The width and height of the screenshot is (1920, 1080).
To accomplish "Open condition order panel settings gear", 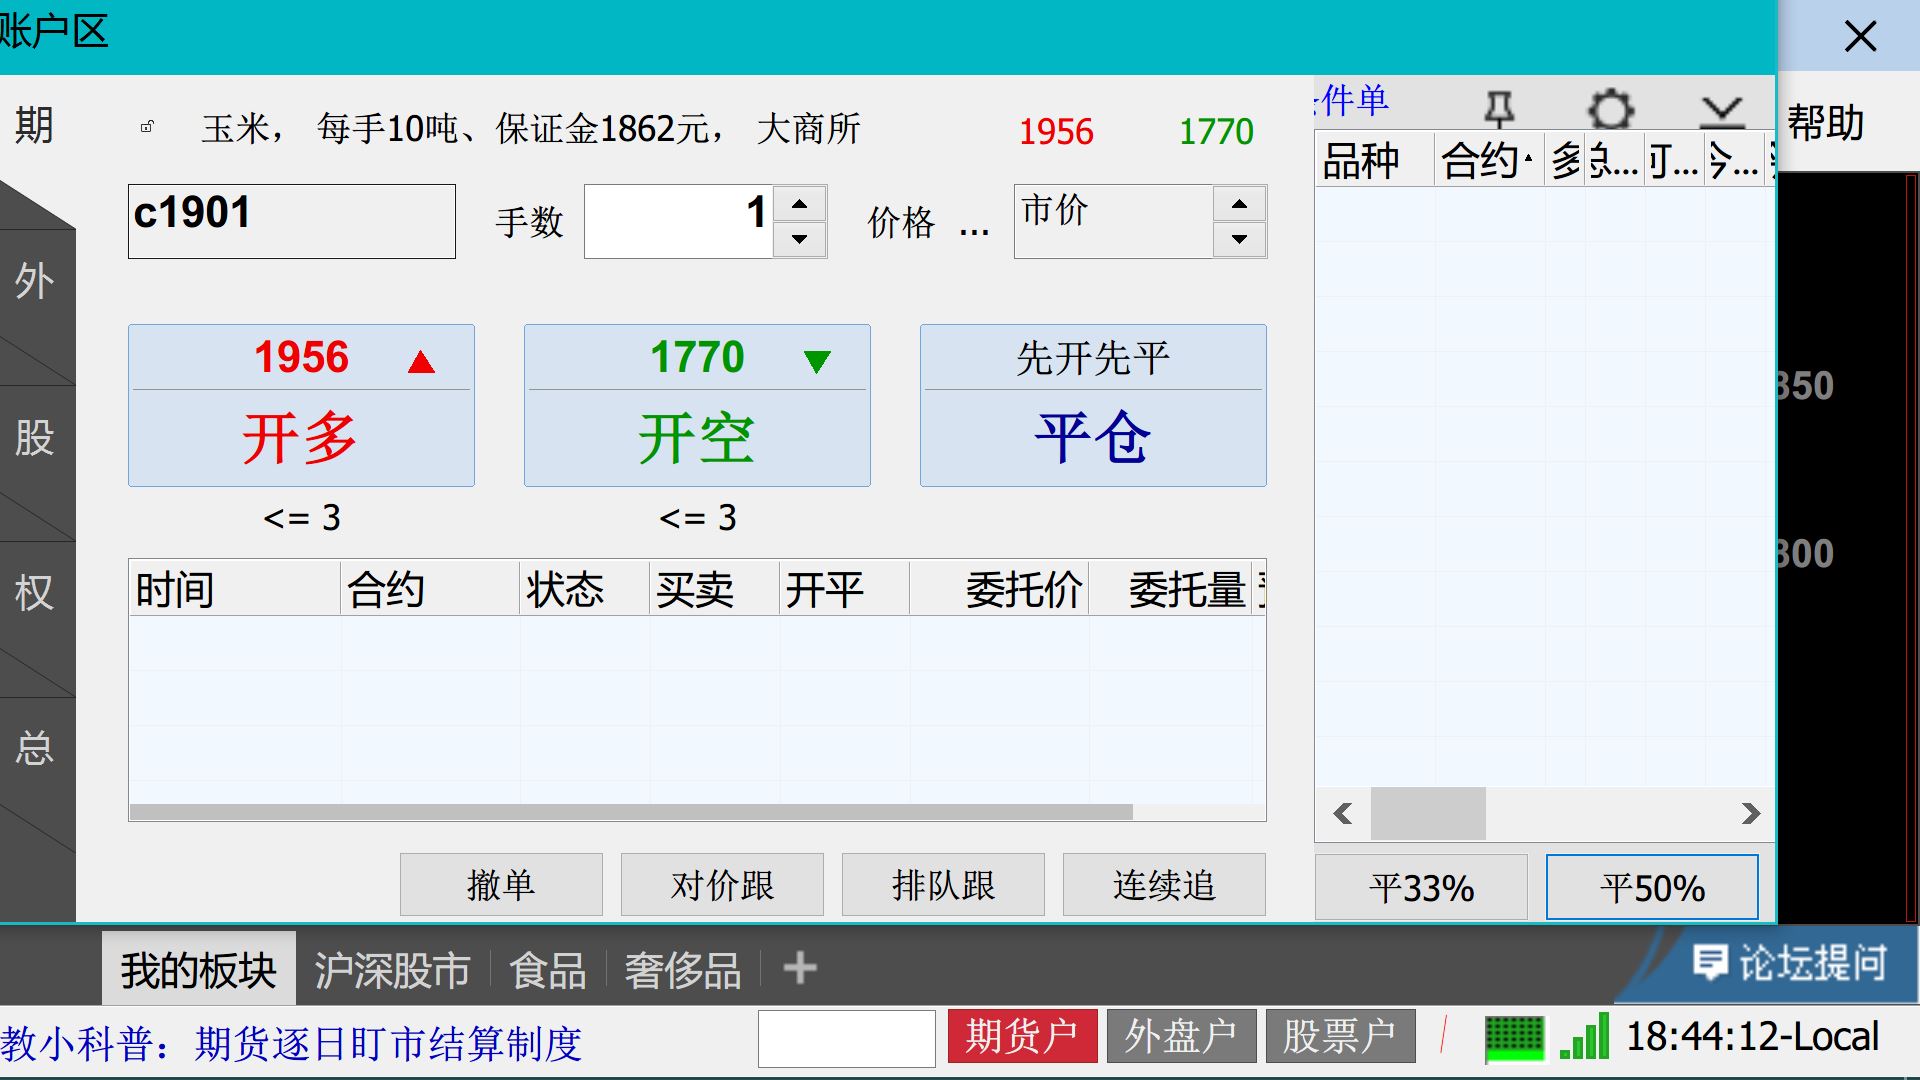I will point(1610,108).
